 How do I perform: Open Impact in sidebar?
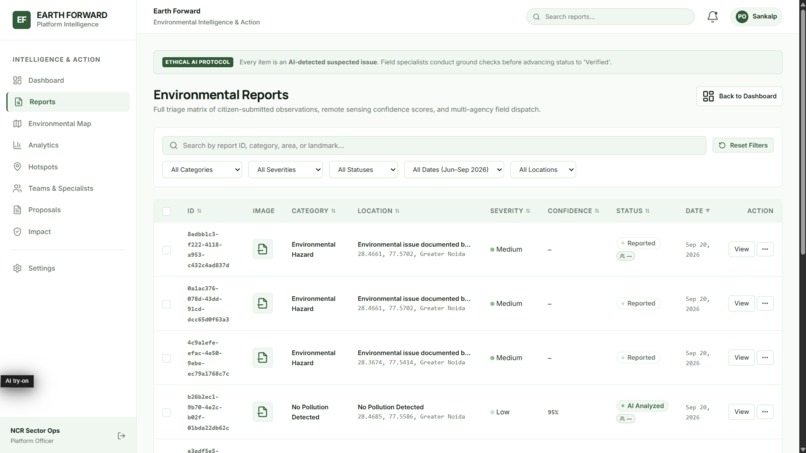pyautogui.click(x=68, y=231)
